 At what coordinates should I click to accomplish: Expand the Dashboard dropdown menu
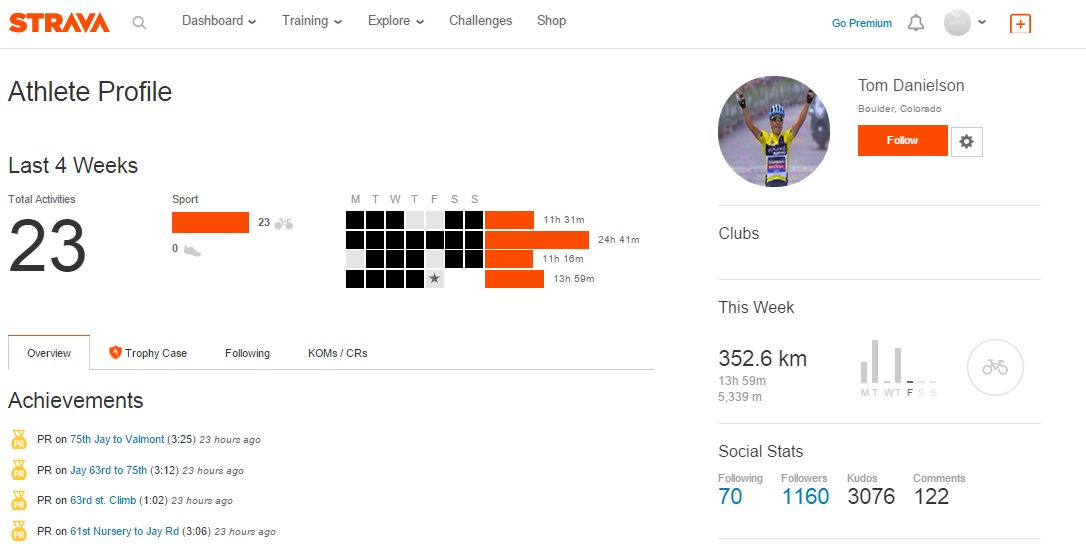pyautogui.click(x=218, y=21)
